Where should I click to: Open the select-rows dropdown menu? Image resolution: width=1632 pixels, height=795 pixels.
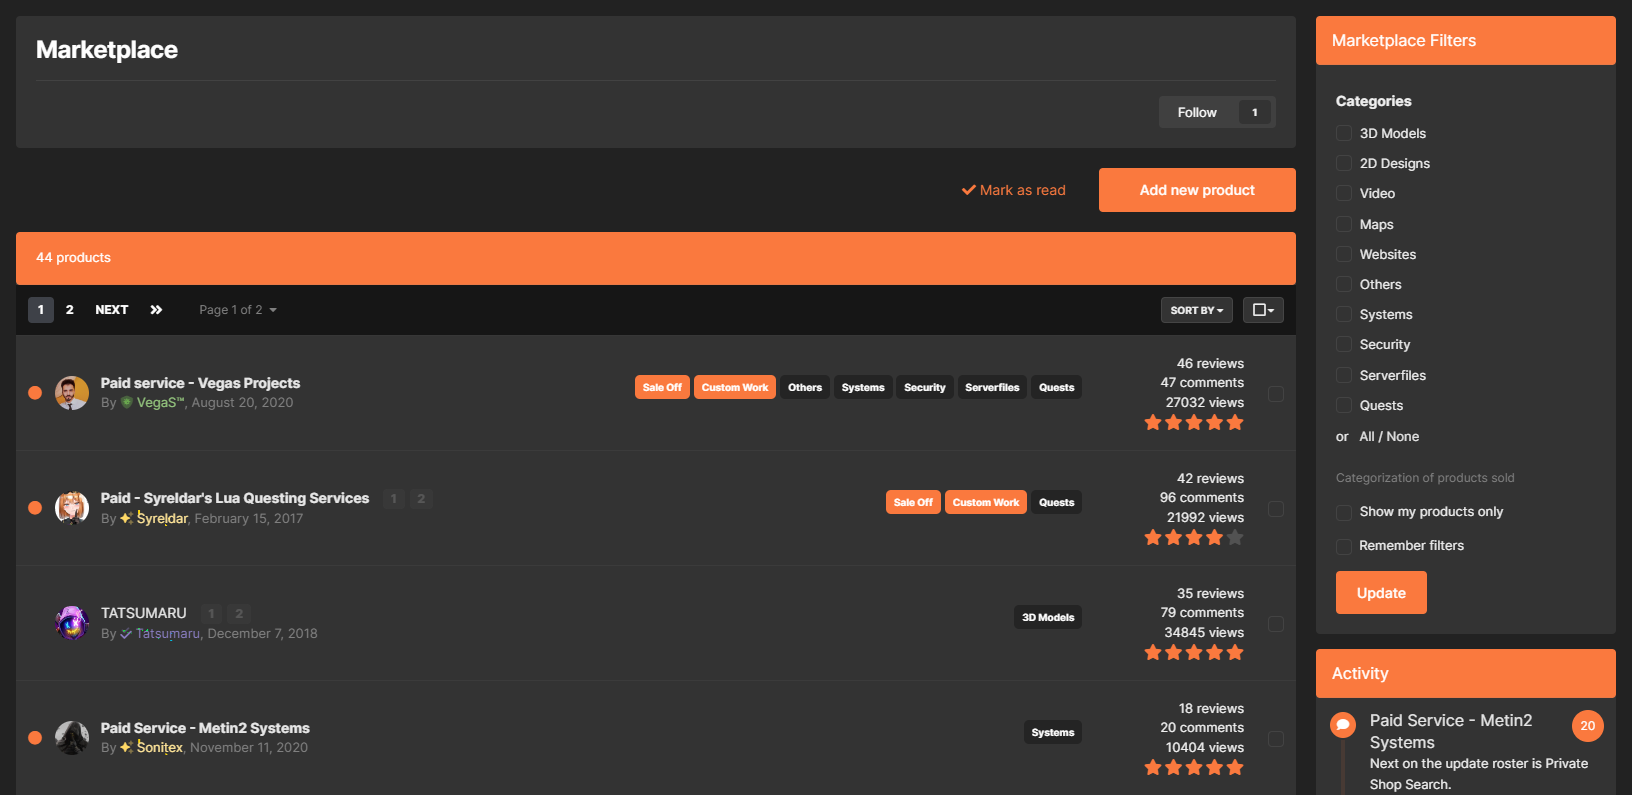tap(1263, 310)
